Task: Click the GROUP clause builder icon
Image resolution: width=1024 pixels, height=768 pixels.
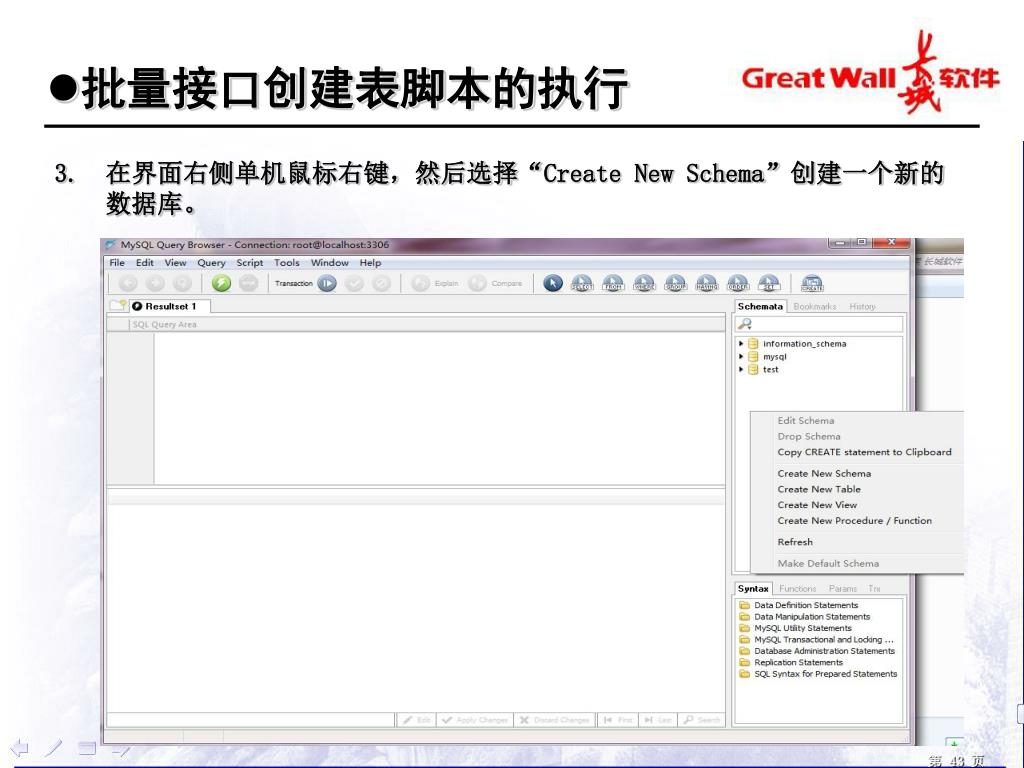Action: click(x=676, y=283)
